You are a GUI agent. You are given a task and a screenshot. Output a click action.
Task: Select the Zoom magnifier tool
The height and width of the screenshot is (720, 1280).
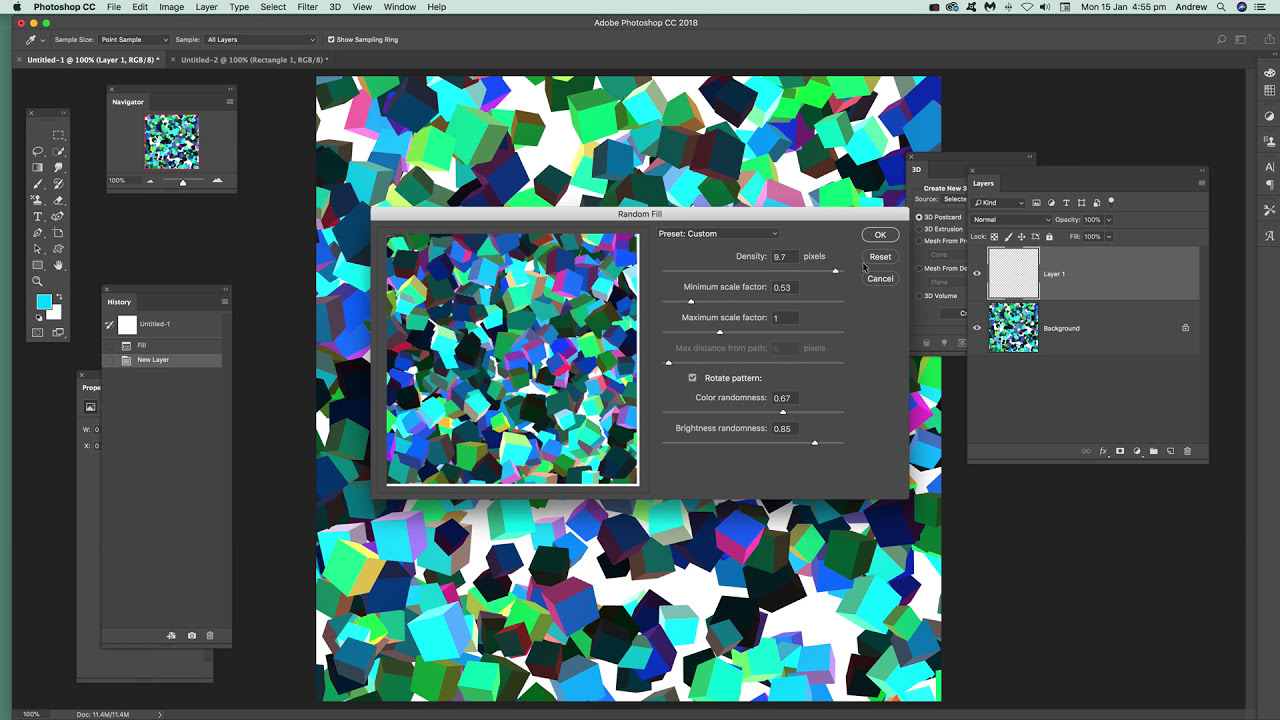[38, 281]
